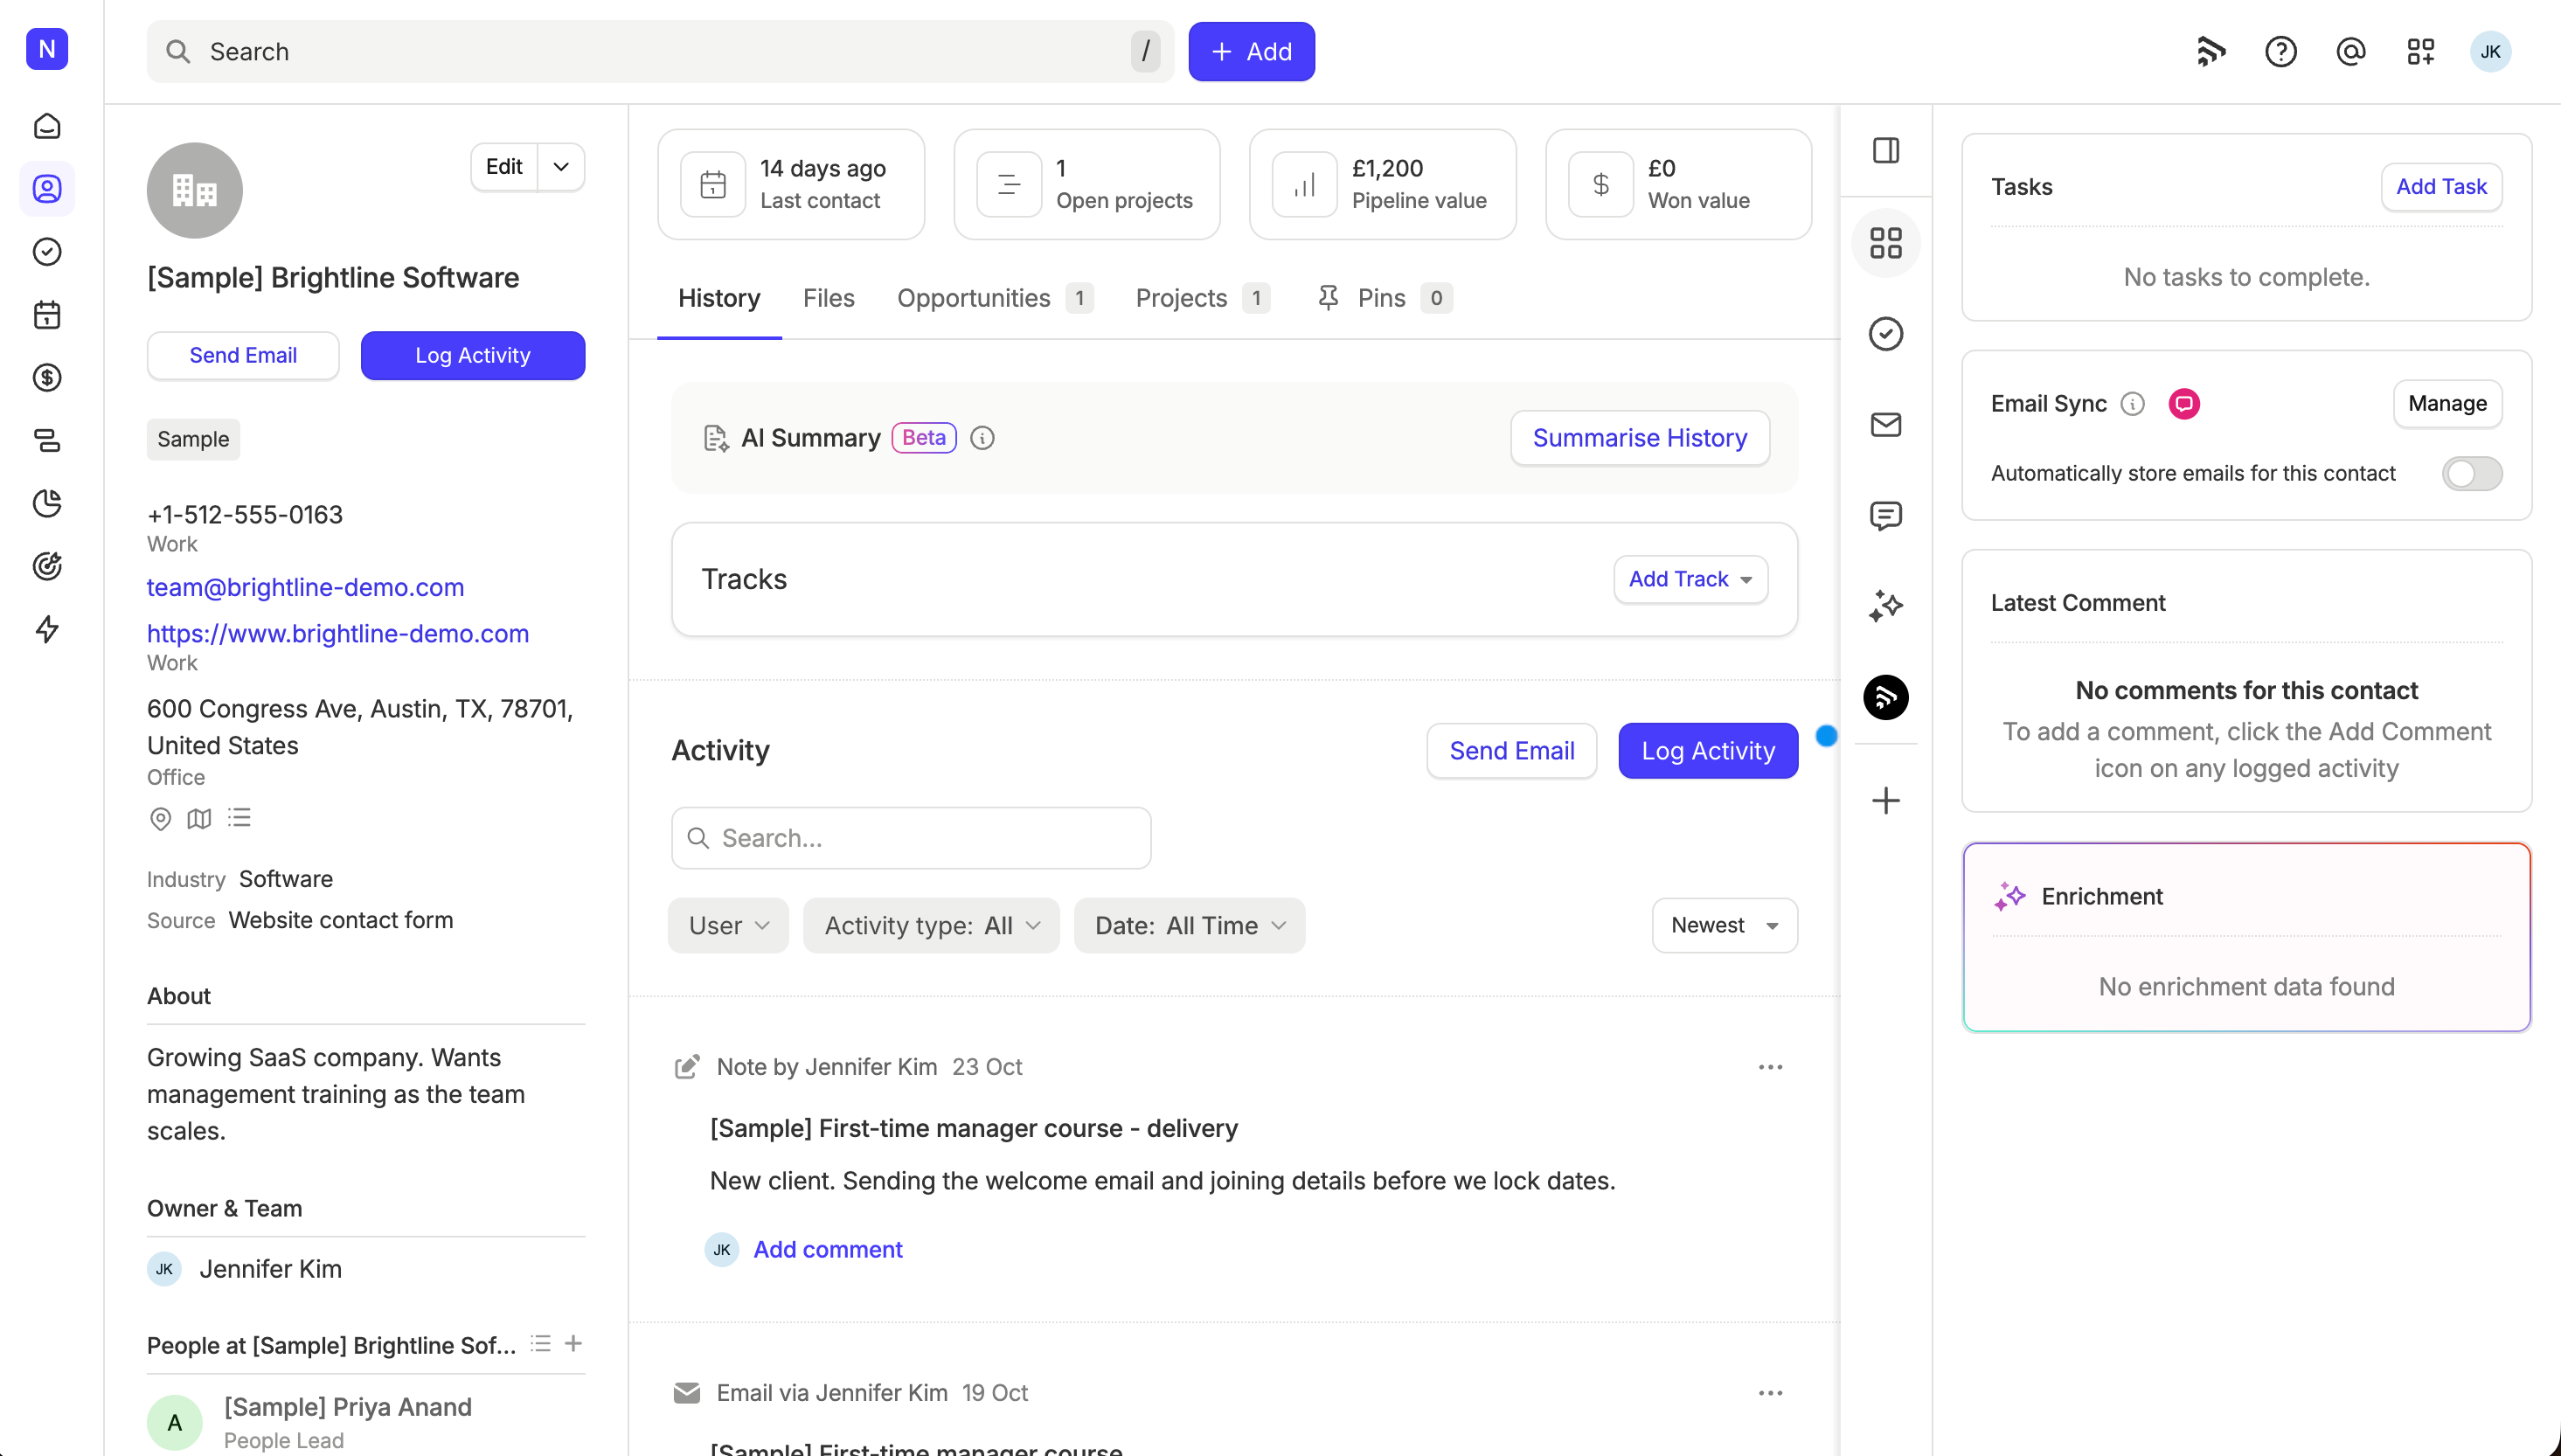Click the plus icon in the side rail
The width and height of the screenshot is (2561, 1456).
[1886, 801]
